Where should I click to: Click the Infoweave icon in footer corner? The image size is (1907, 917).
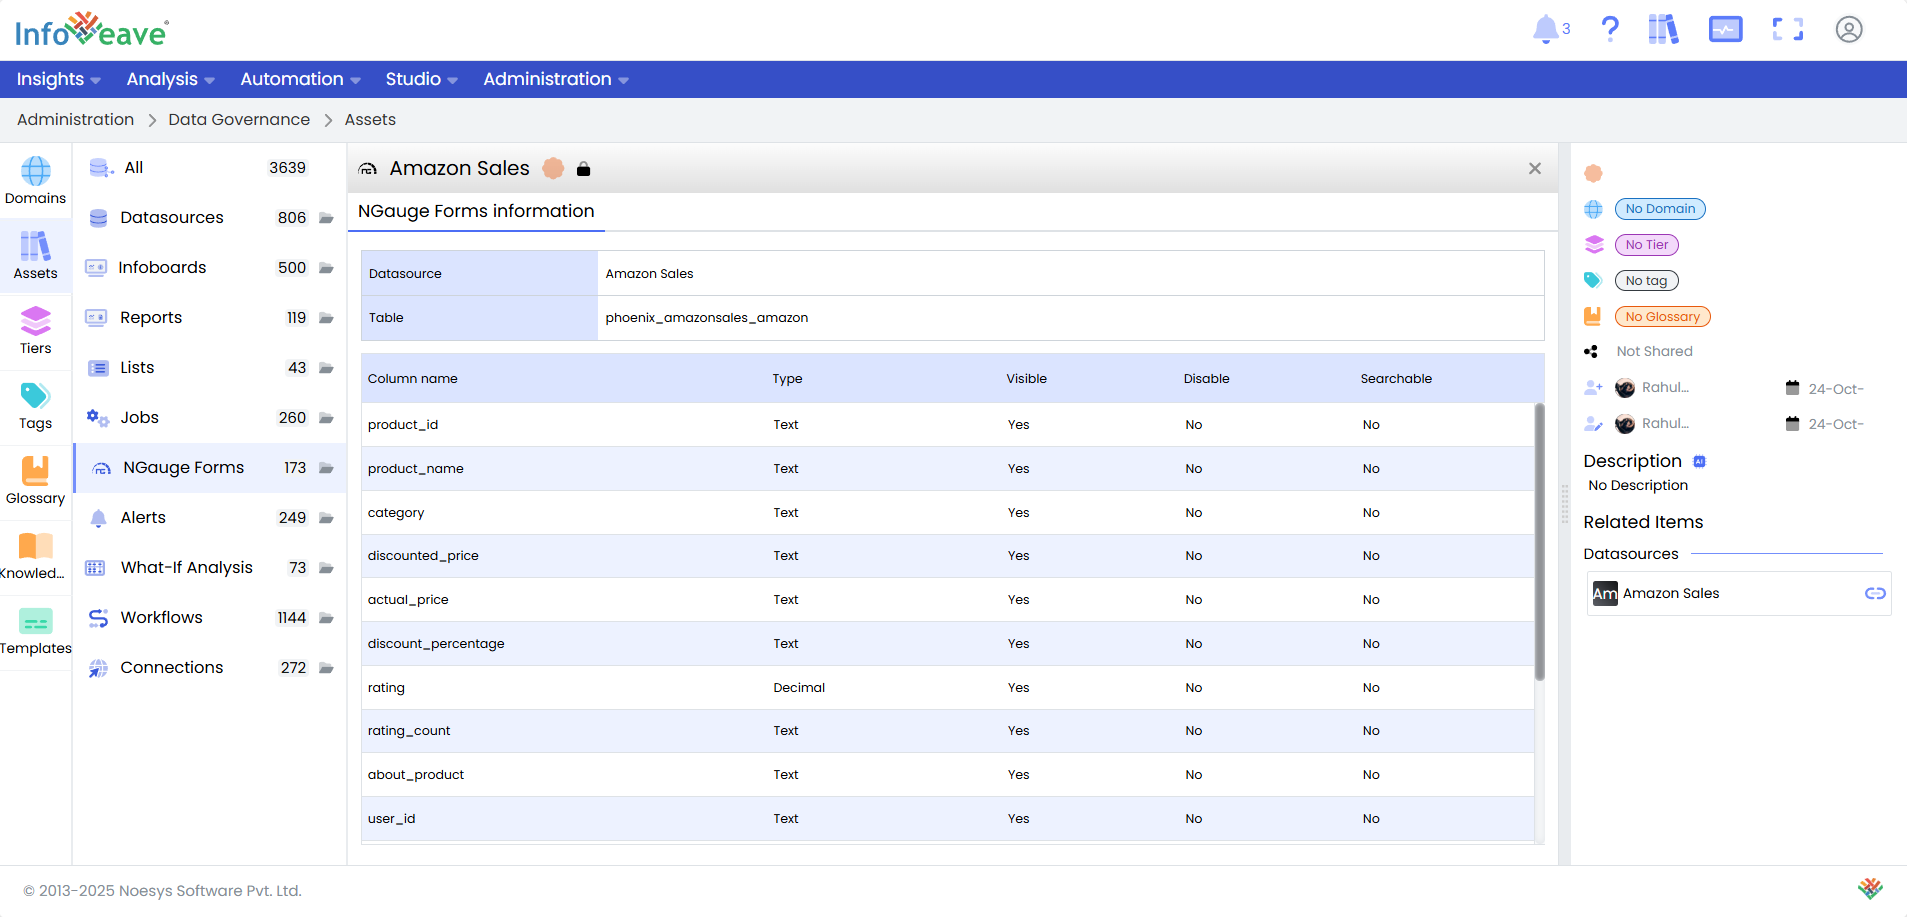[1870, 889]
